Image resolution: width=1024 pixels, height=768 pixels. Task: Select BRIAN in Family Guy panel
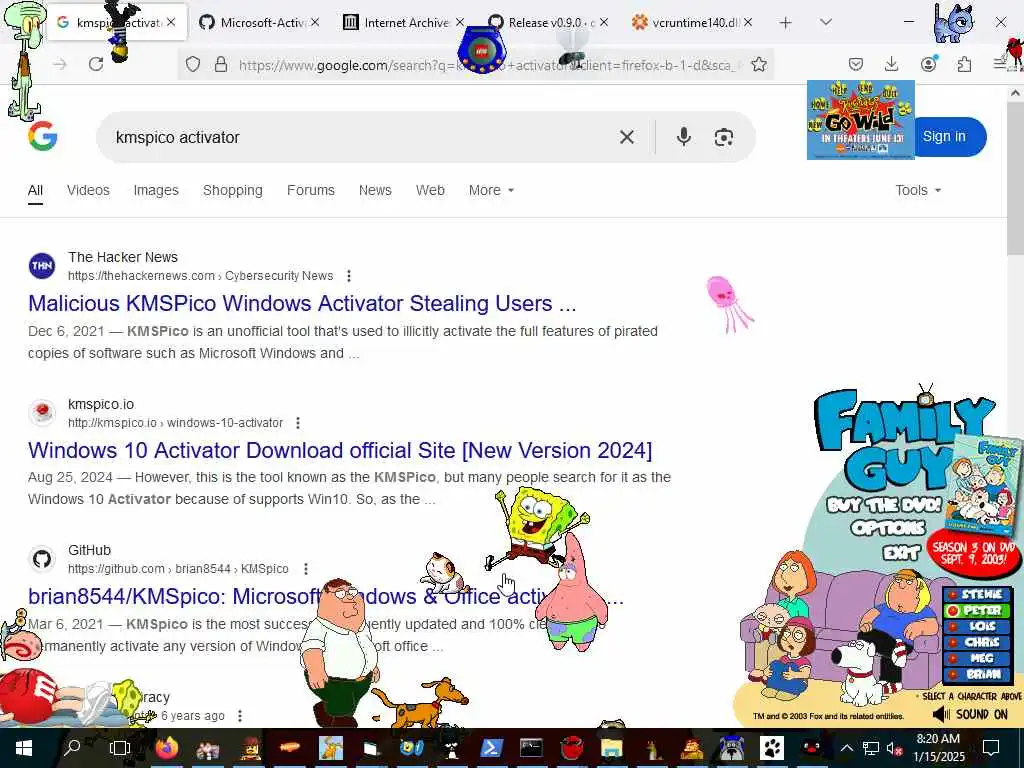pos(978,674)
